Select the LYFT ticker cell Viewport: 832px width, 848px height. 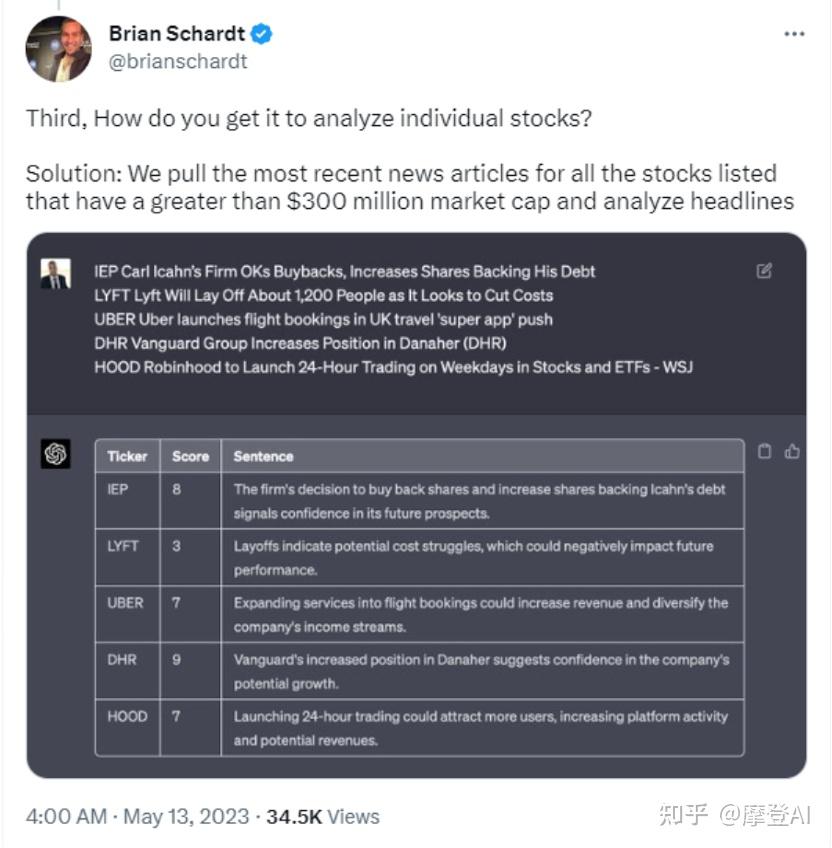click(x=124, y=546)
